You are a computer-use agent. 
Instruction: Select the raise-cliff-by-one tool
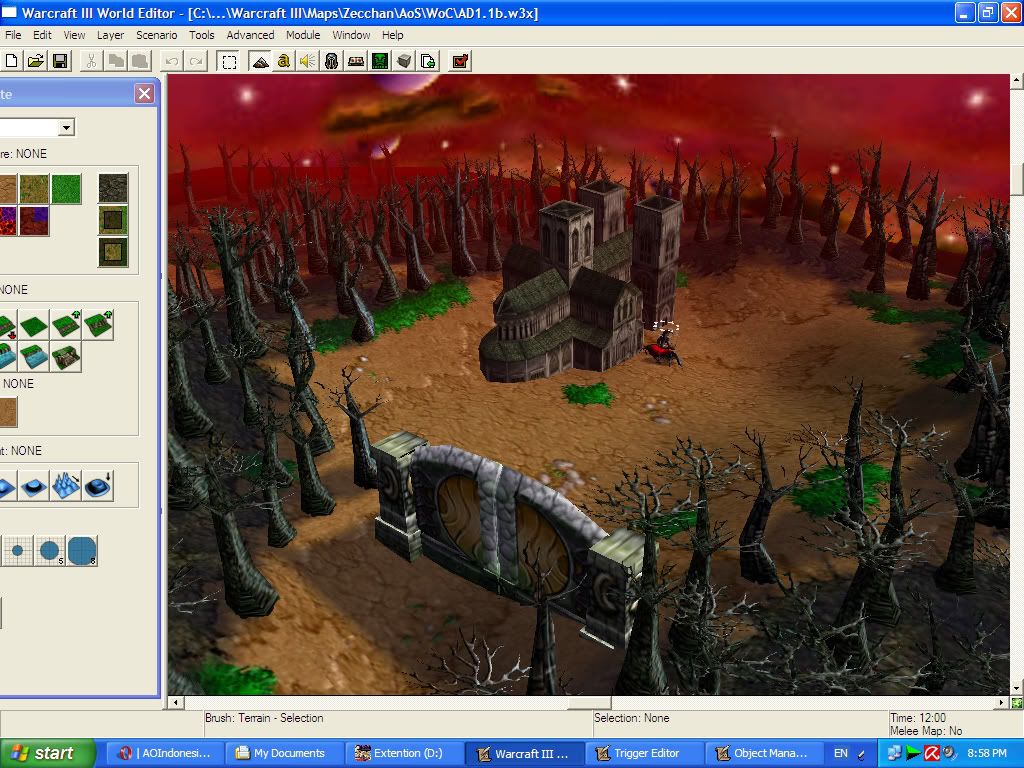pyautogui.click(x=66, y=325)
